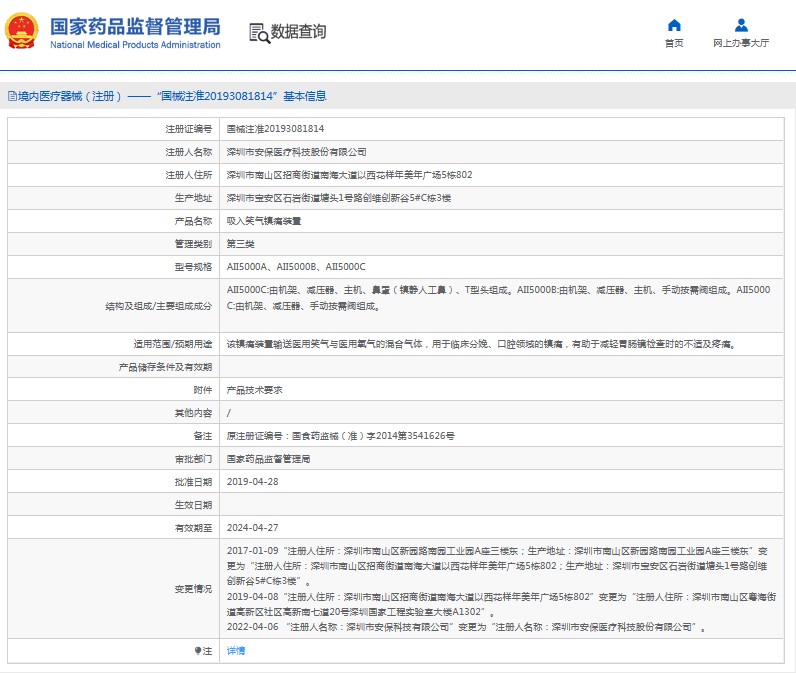The height and width of the screenshot is (673, 796).
Task: Click the 国家药品监督管理局 title text
Action: point(136,27)
